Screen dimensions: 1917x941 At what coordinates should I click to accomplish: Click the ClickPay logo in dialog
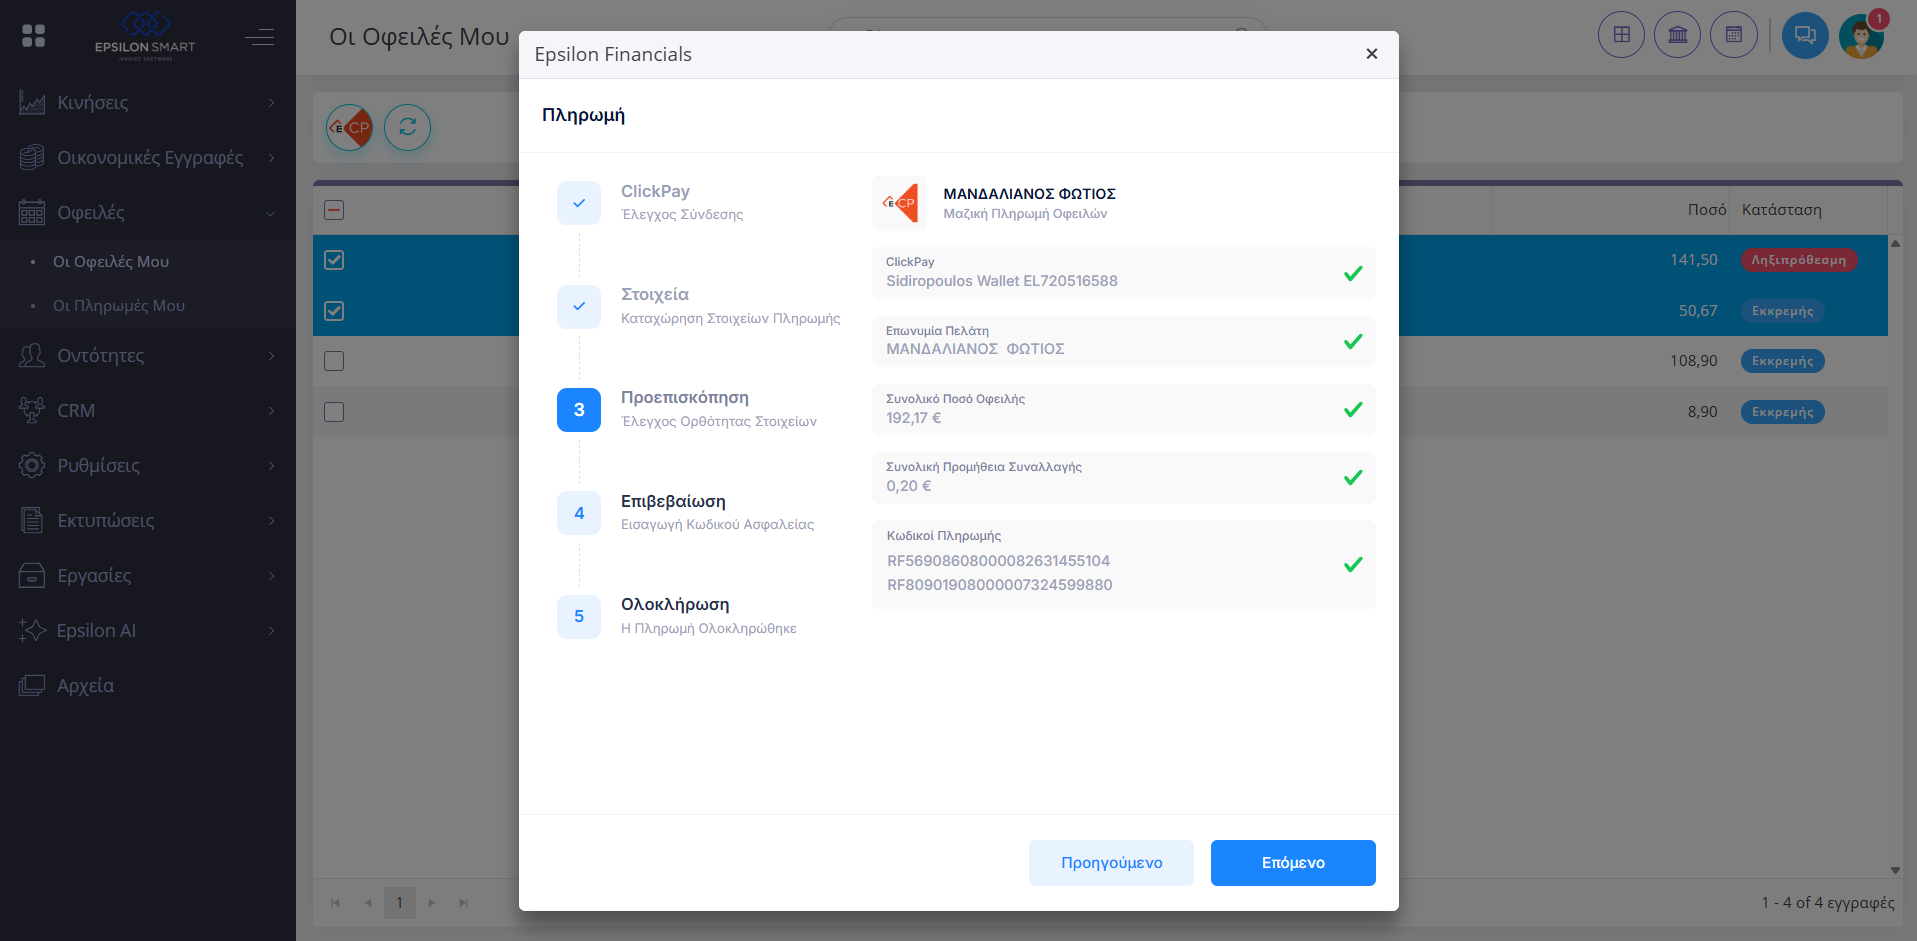click(899, 203)
